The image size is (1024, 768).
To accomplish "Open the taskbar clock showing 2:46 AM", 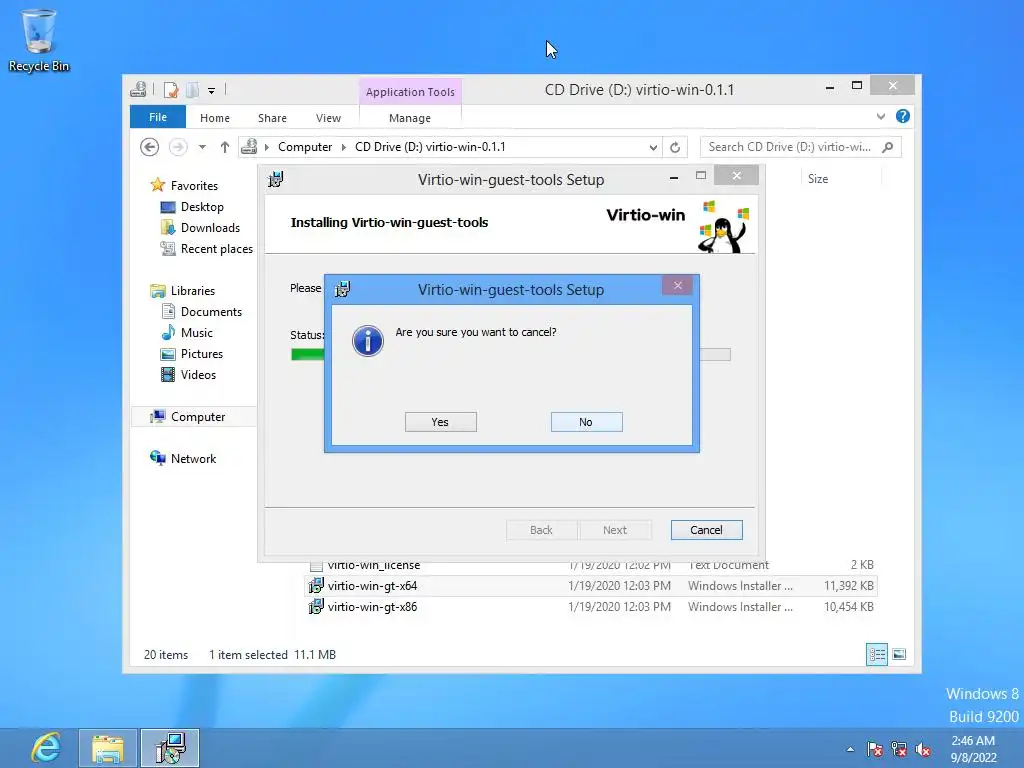I will 973,749.
